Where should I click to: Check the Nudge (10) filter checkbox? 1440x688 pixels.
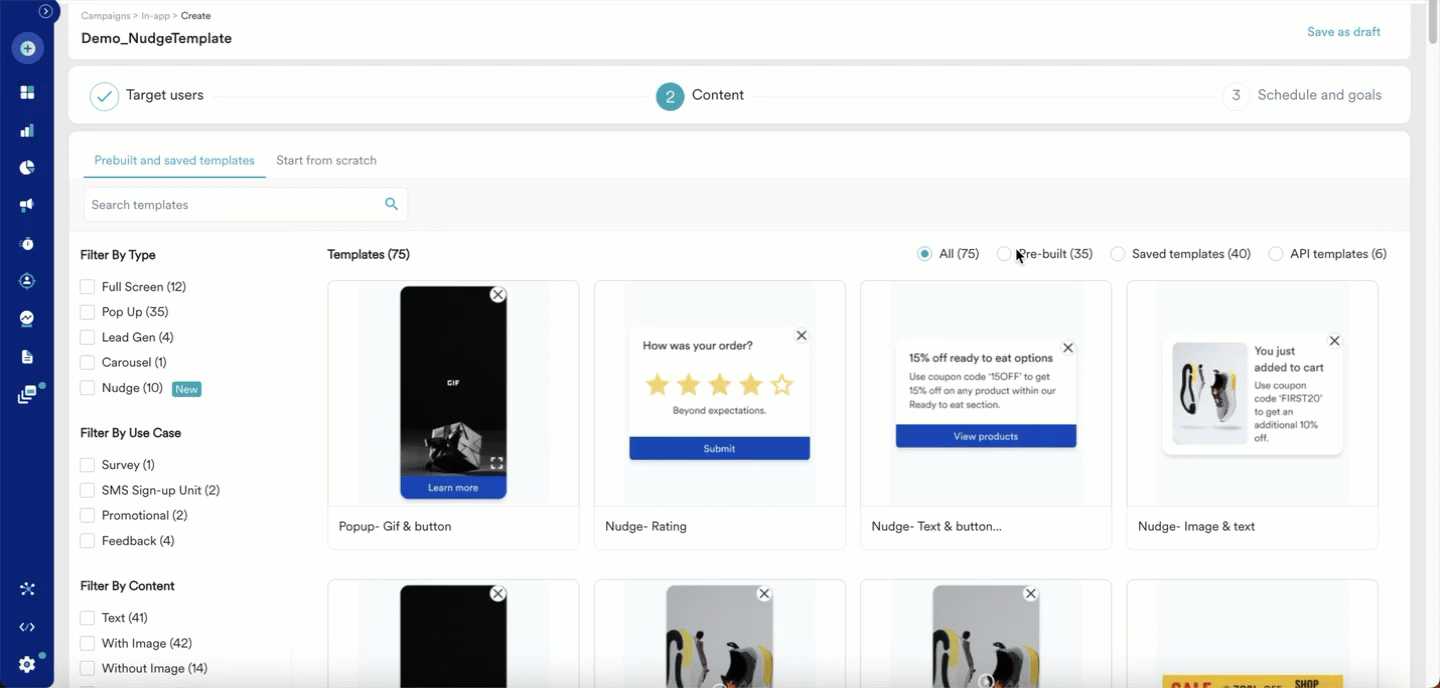87,387
